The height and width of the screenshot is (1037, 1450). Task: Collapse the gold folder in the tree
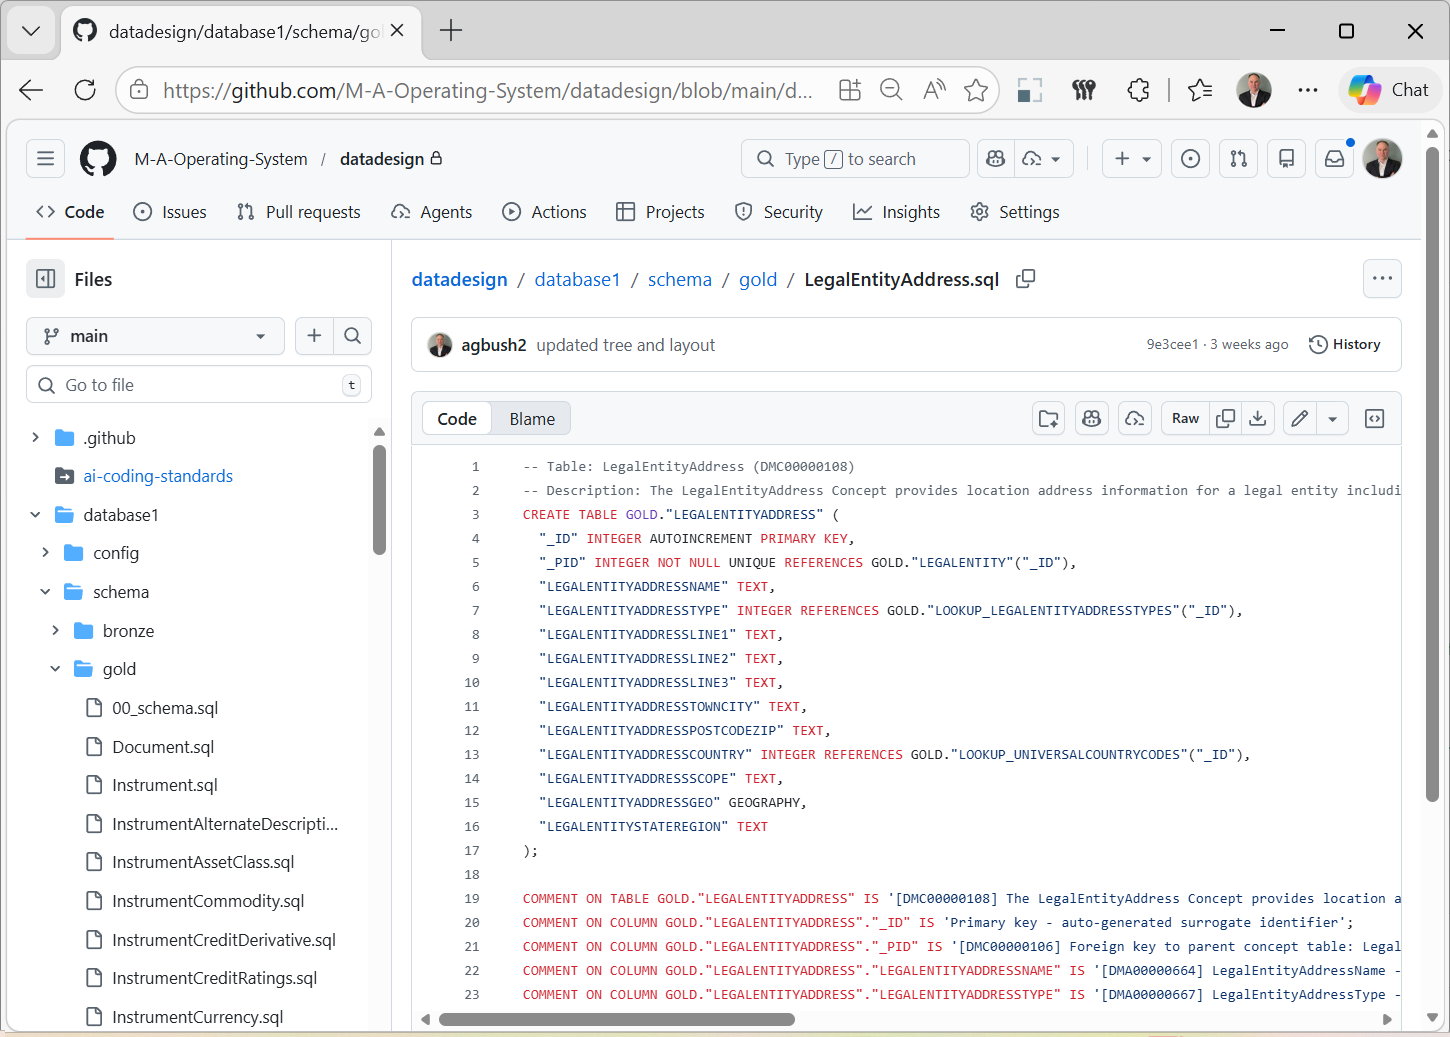point(54,668)
